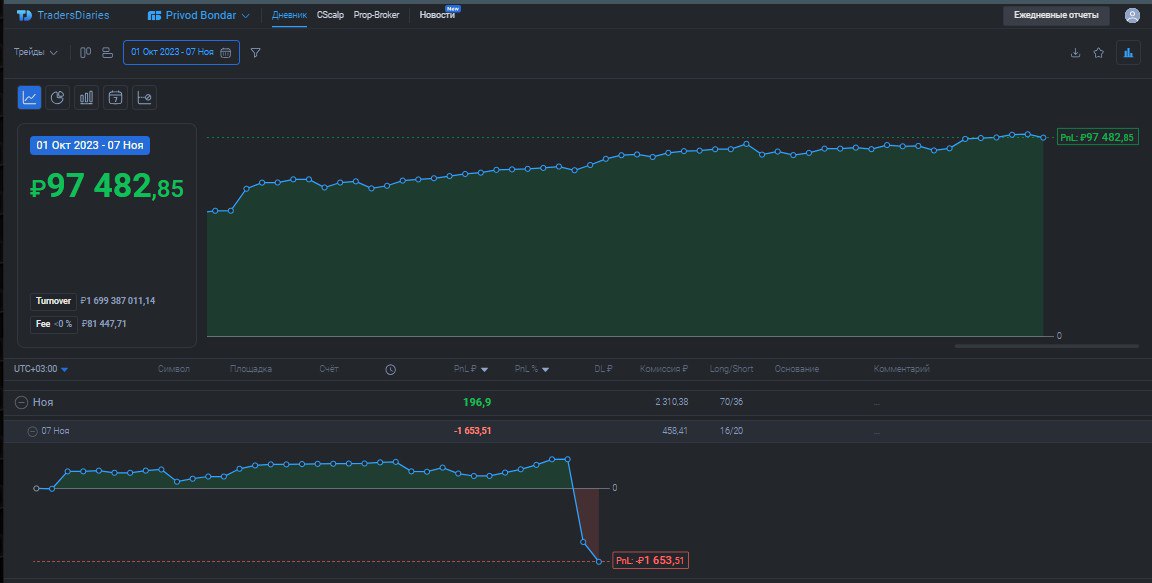Sort by the Символ column header
This screenshot has width=1152, height=583.
tap(174, 369)
